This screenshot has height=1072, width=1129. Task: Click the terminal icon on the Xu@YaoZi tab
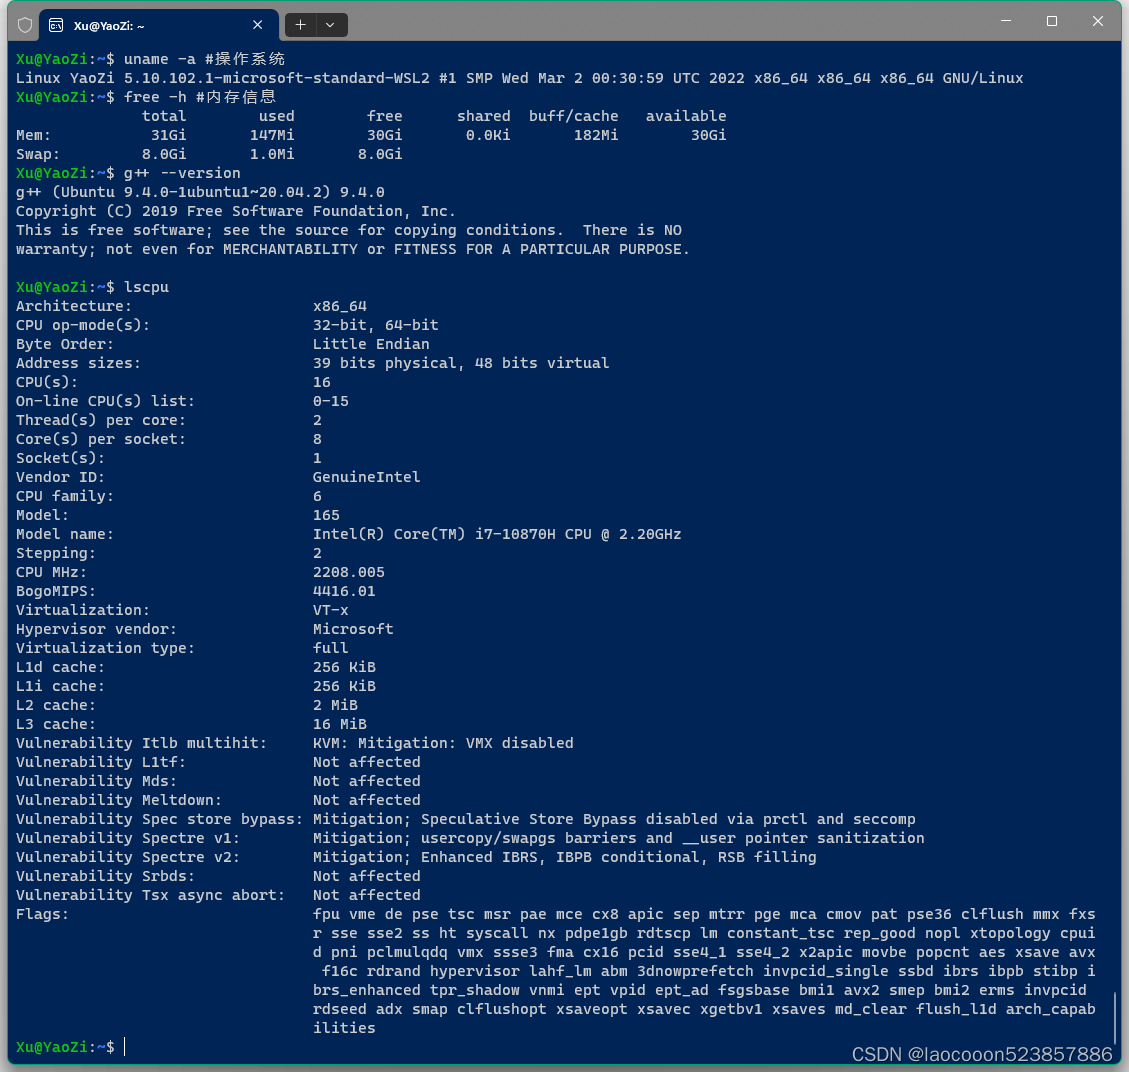pos(55,26)
